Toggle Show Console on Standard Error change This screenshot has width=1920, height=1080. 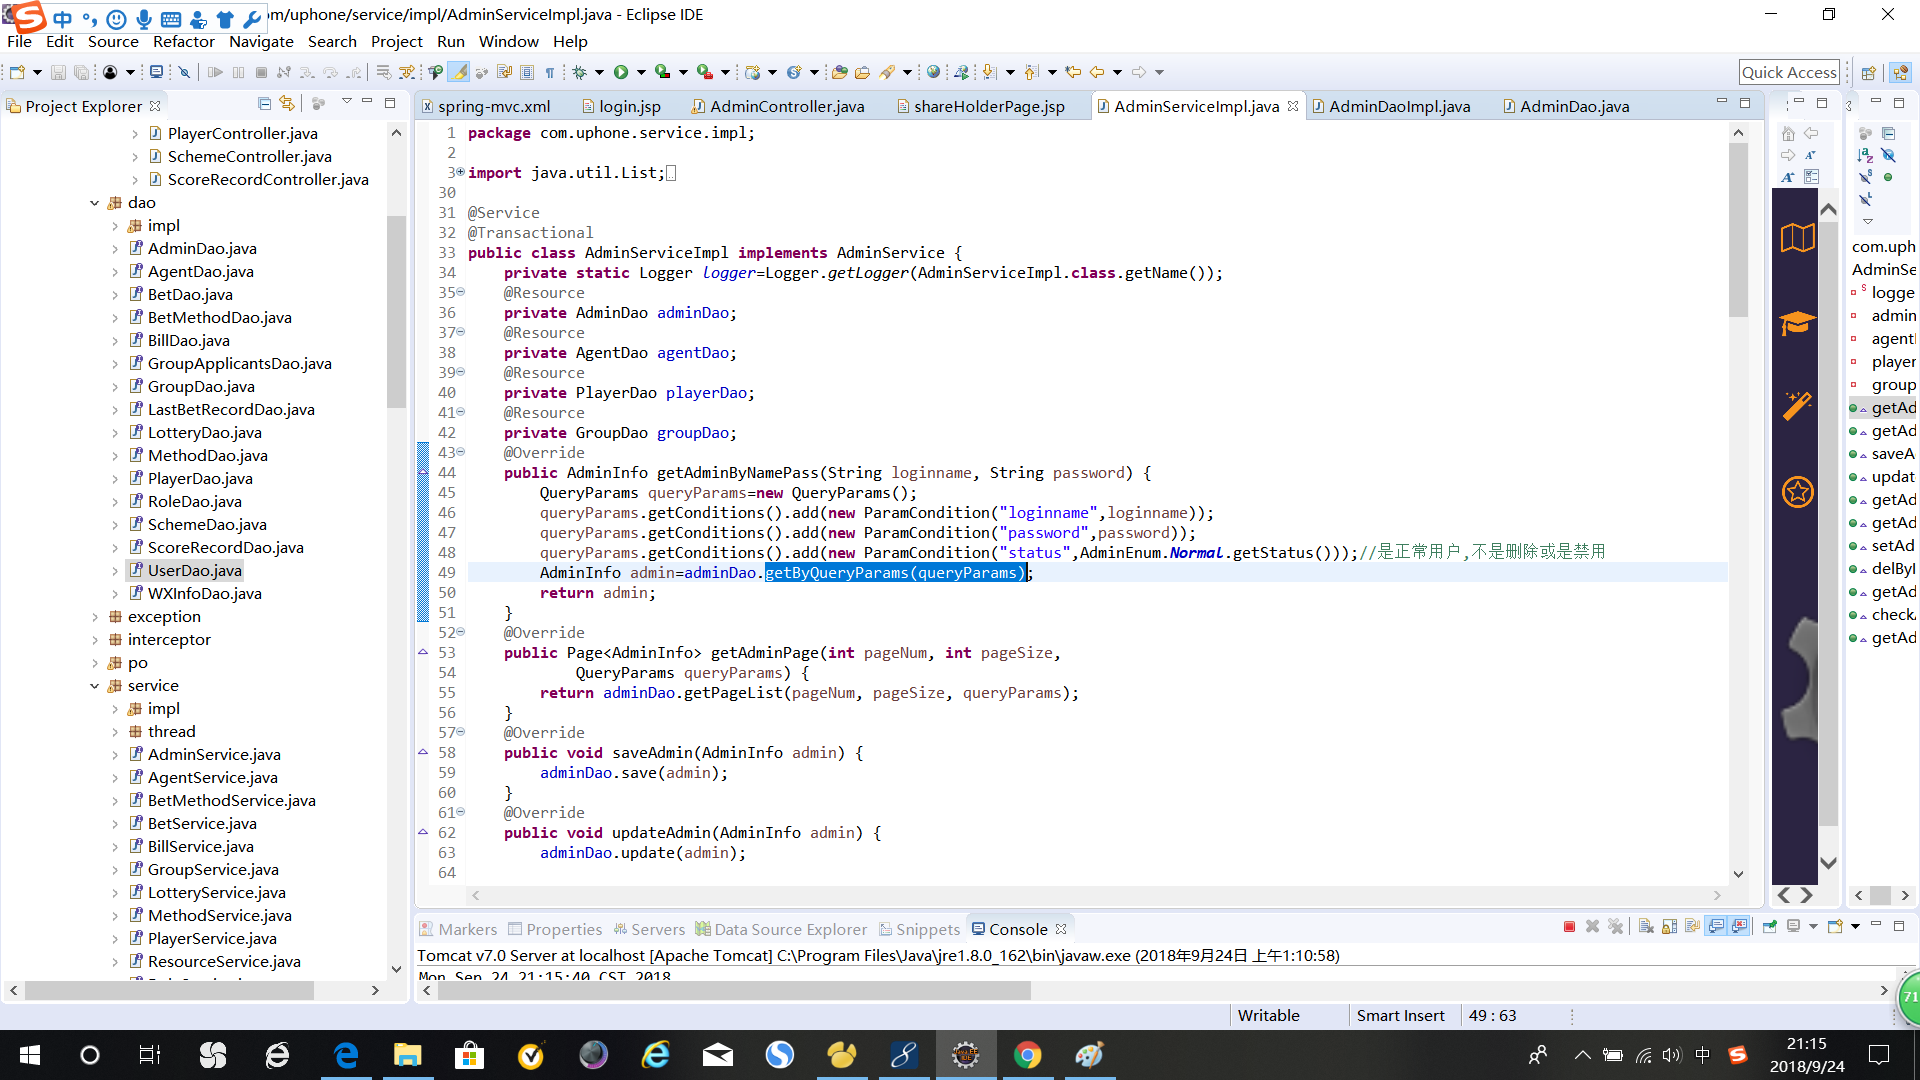click(x=1740, y=927)
